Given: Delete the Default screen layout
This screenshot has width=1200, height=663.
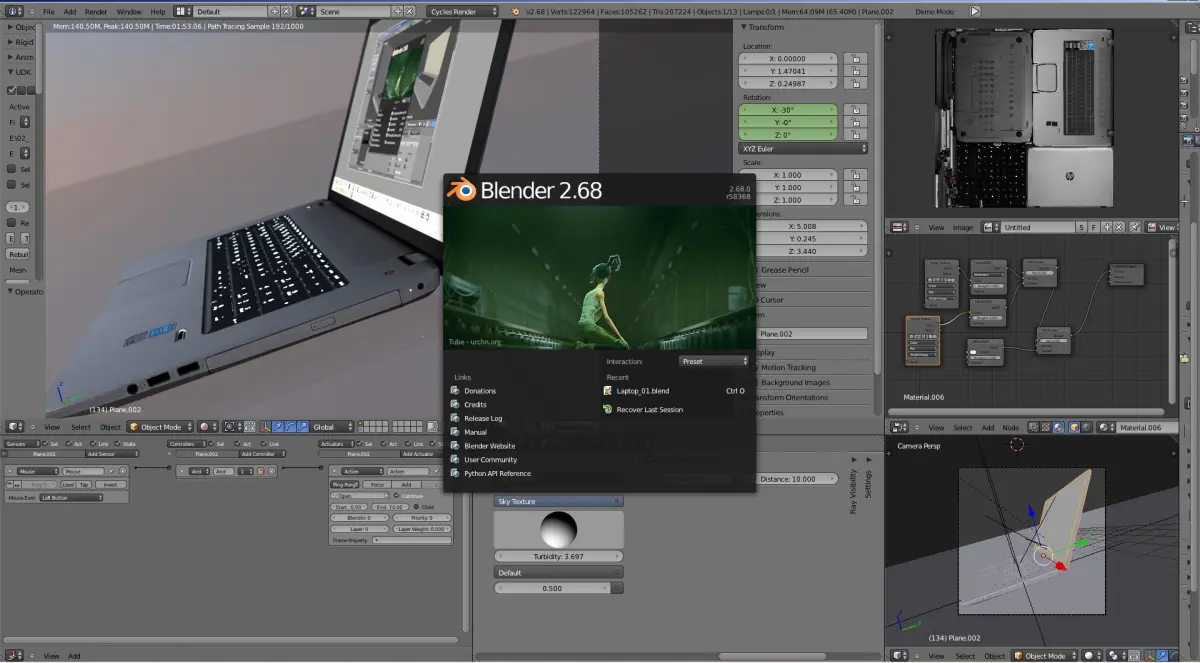Looking at the screenshot, I should point(286,11).
